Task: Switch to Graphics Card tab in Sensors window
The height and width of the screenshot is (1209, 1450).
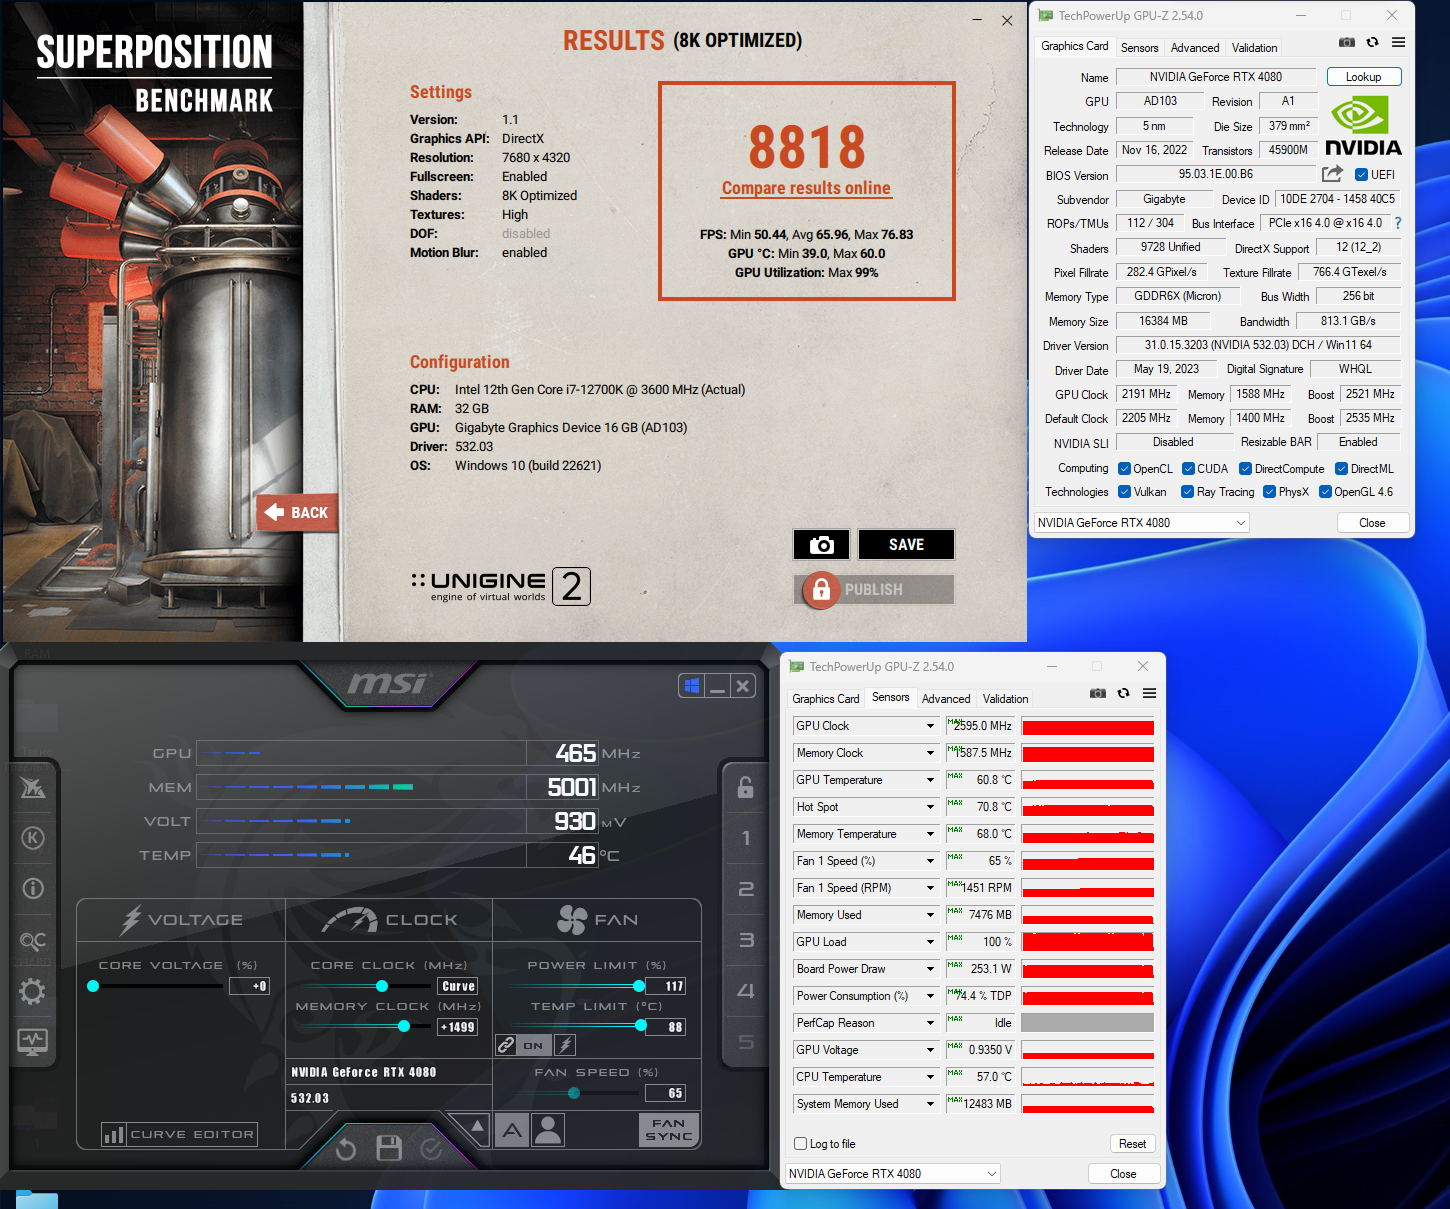Action: click(x=825, y=699)
